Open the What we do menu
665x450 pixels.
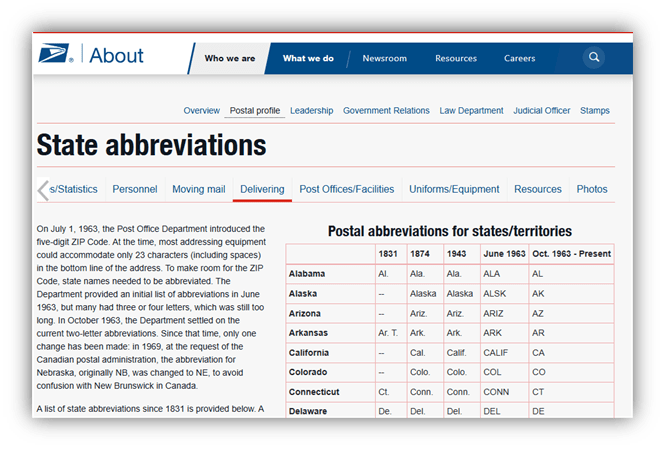click(308, 59)
